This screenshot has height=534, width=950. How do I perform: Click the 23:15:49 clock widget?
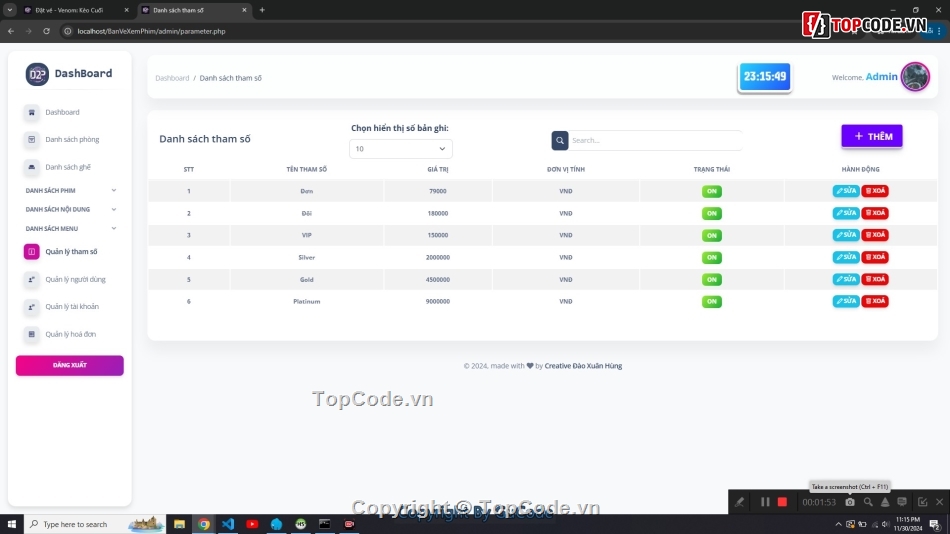click(765, 77)
